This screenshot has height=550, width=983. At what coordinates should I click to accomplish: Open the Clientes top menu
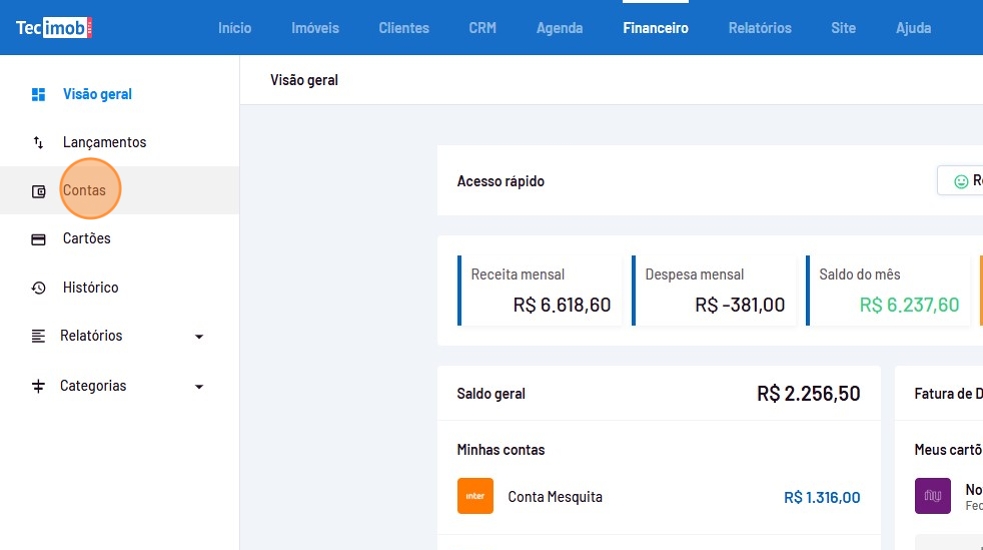(404, 28)
